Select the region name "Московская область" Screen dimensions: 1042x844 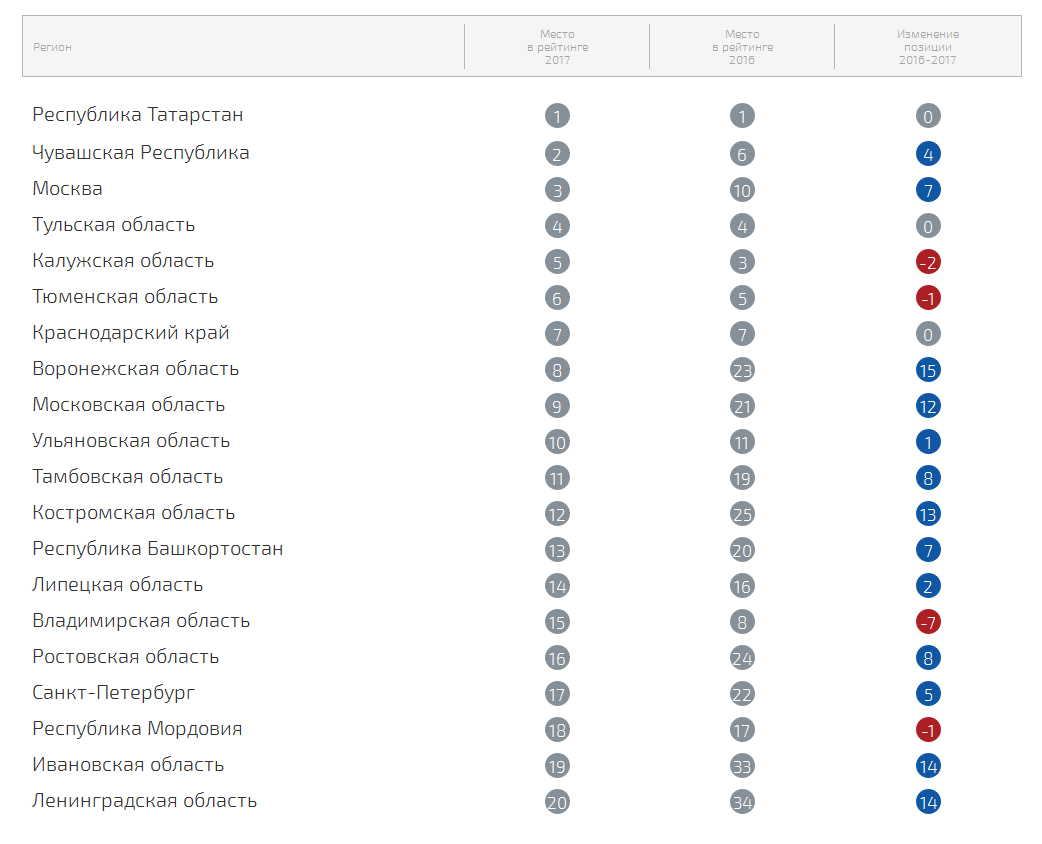click(129, 404)
